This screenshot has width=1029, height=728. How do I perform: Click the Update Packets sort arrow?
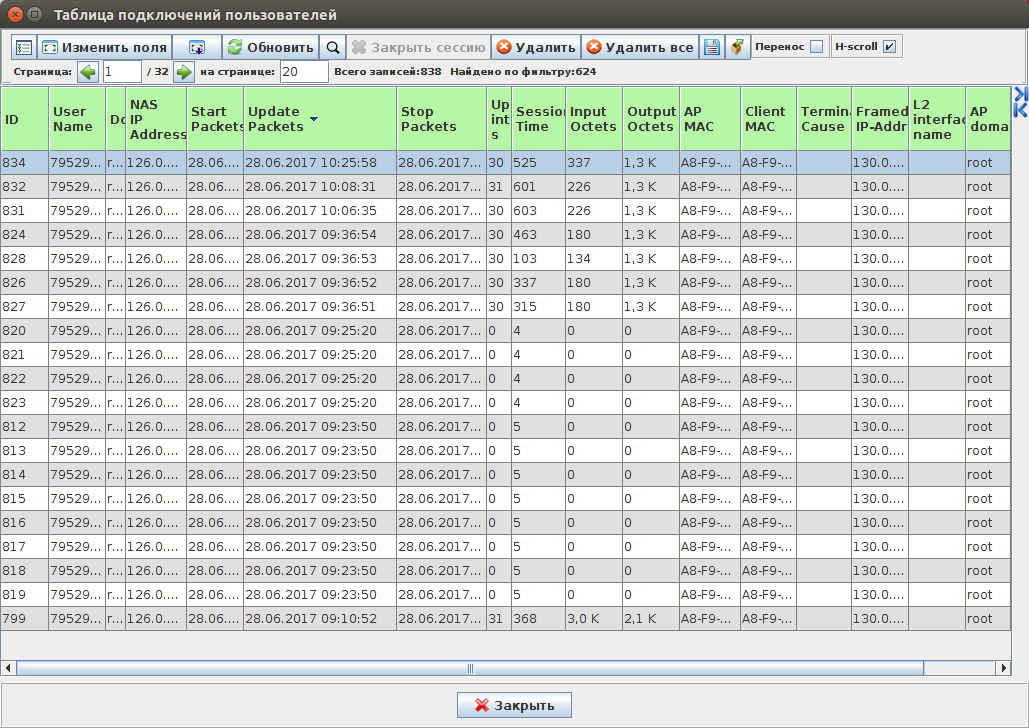[x=314, y=119]
